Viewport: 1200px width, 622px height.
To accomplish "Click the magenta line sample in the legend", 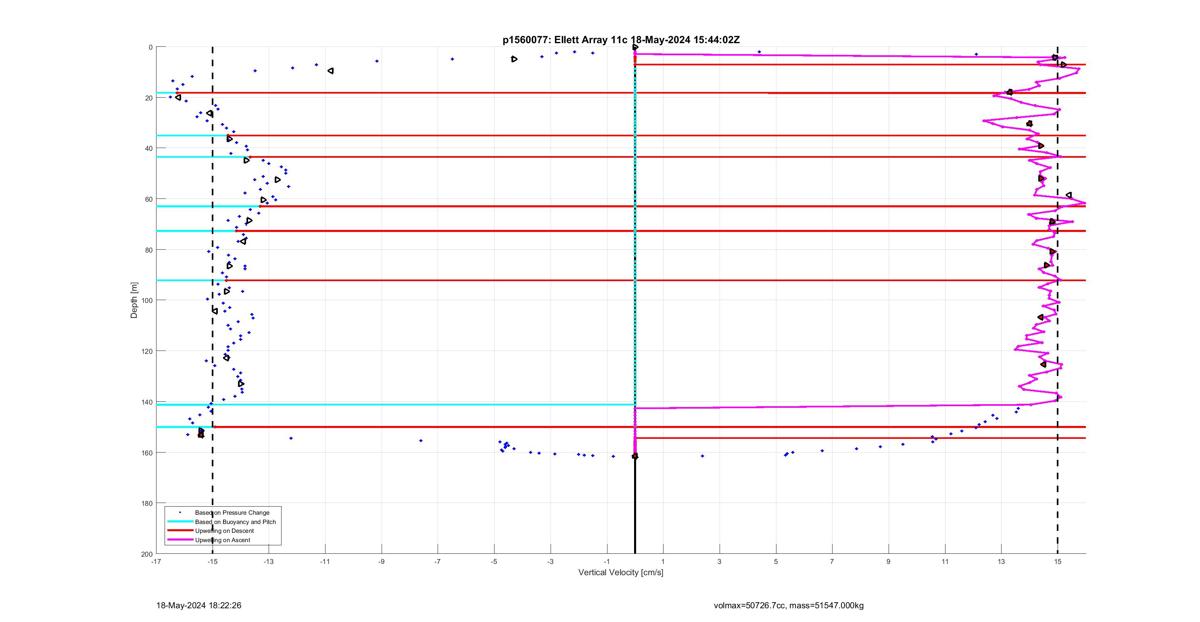I will (179, 540).
